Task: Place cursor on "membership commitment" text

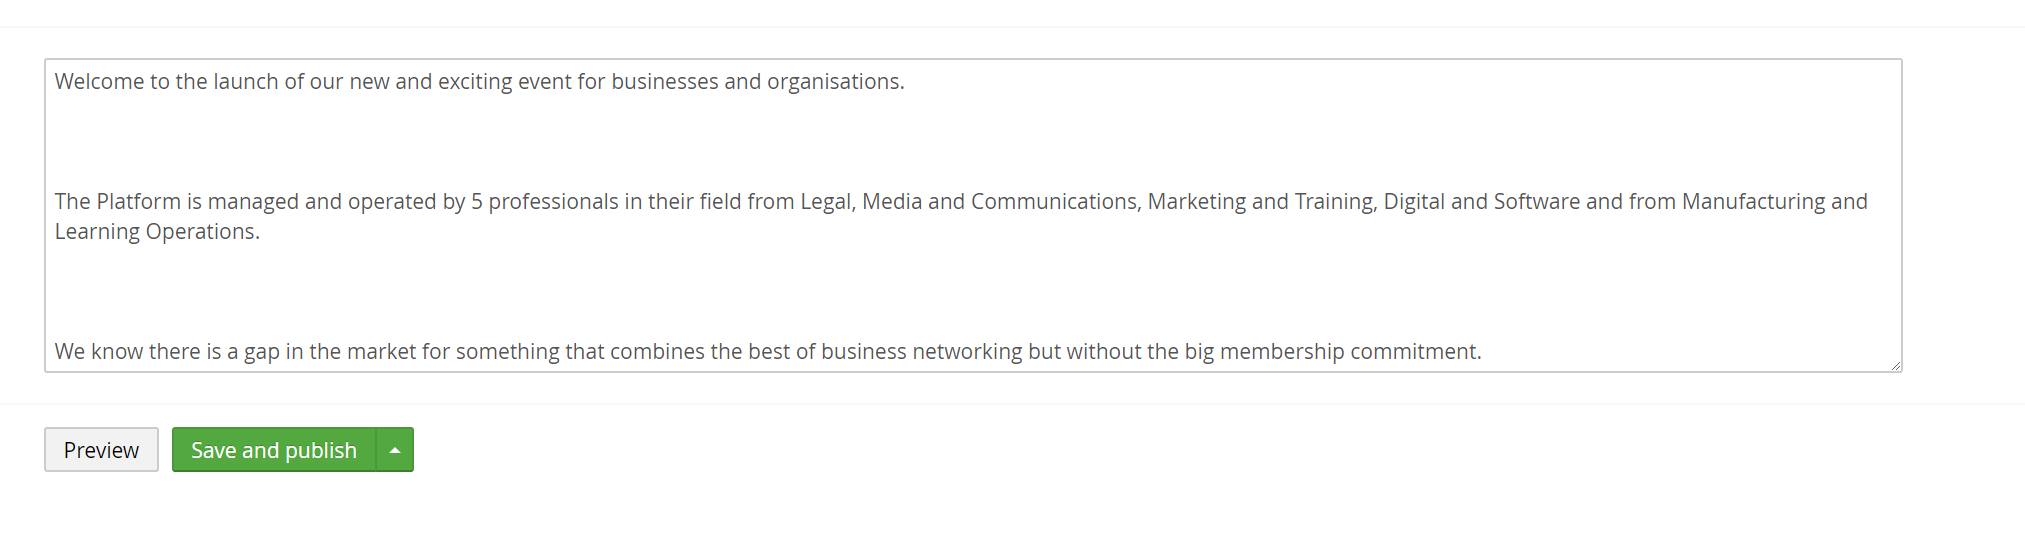Action: (1349, 352)
